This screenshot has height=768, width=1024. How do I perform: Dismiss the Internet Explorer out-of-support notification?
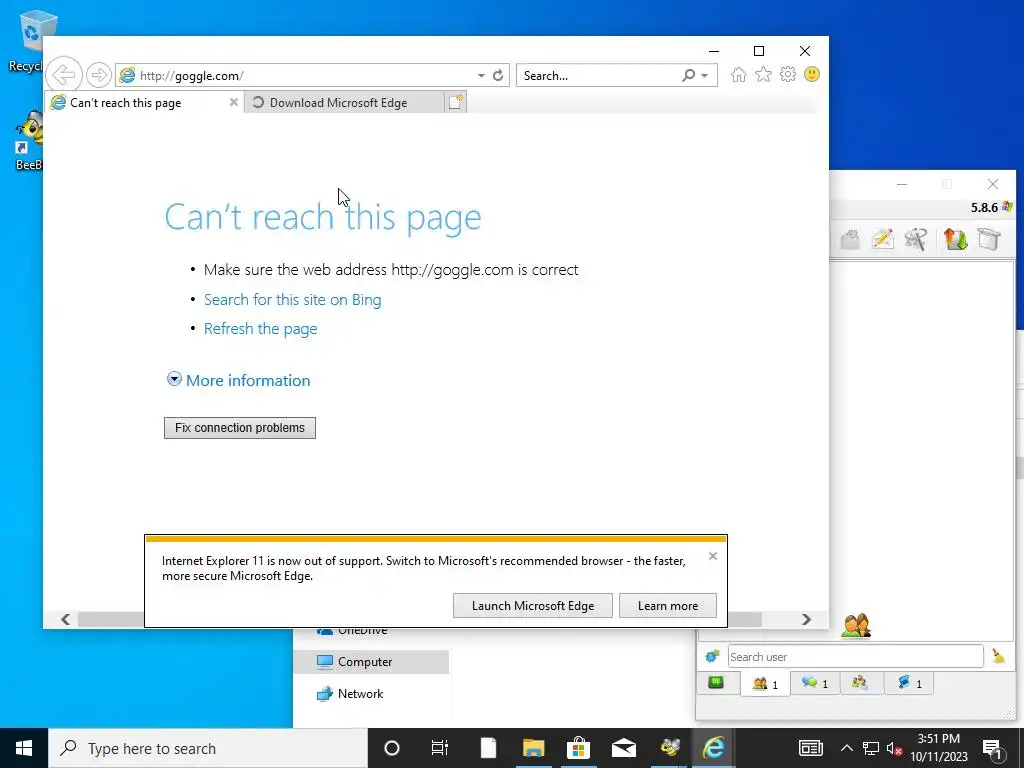(712, 556)
